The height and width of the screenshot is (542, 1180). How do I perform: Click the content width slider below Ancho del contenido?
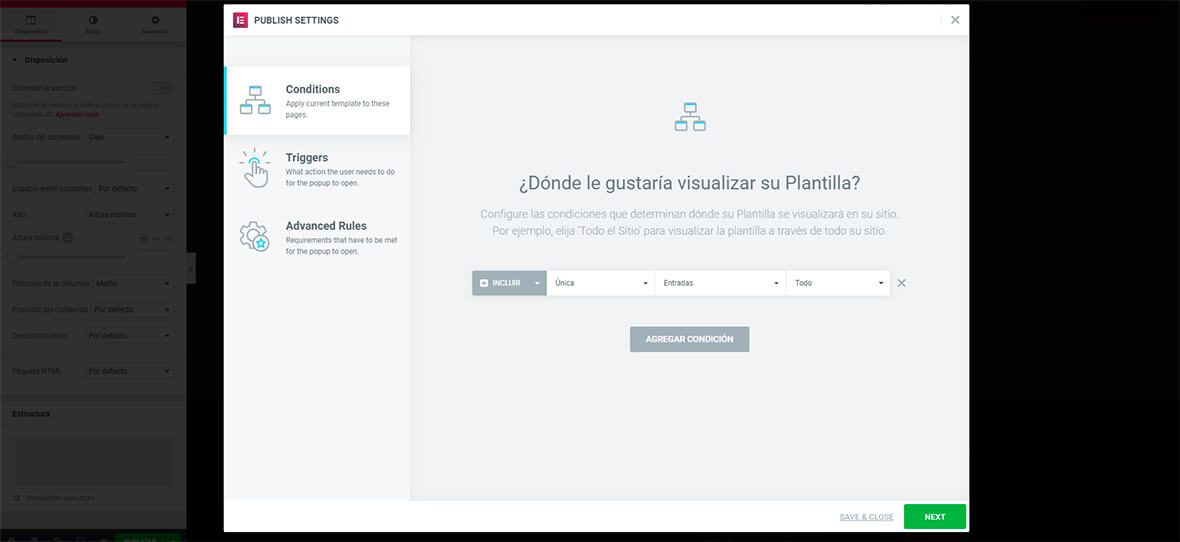[x=68, y=163]
